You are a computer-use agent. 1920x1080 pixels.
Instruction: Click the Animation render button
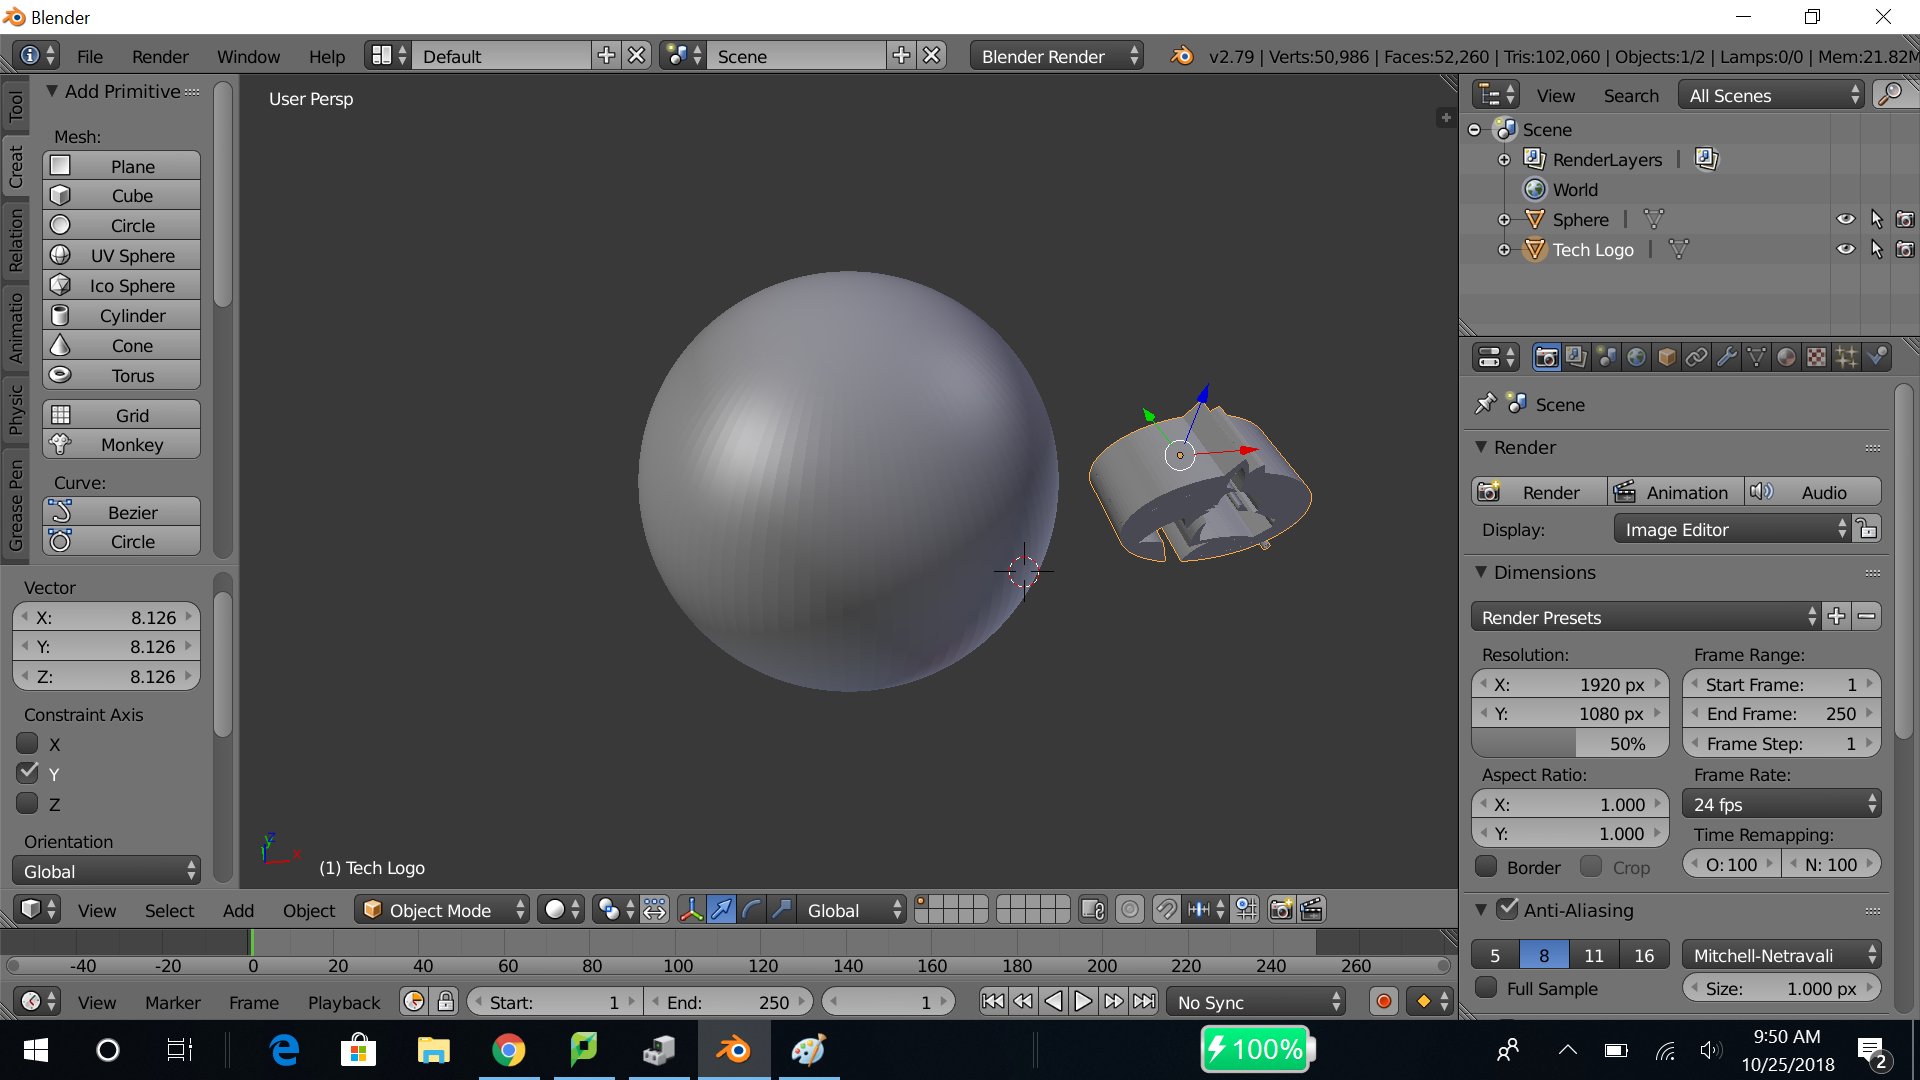click(1674, 492)
